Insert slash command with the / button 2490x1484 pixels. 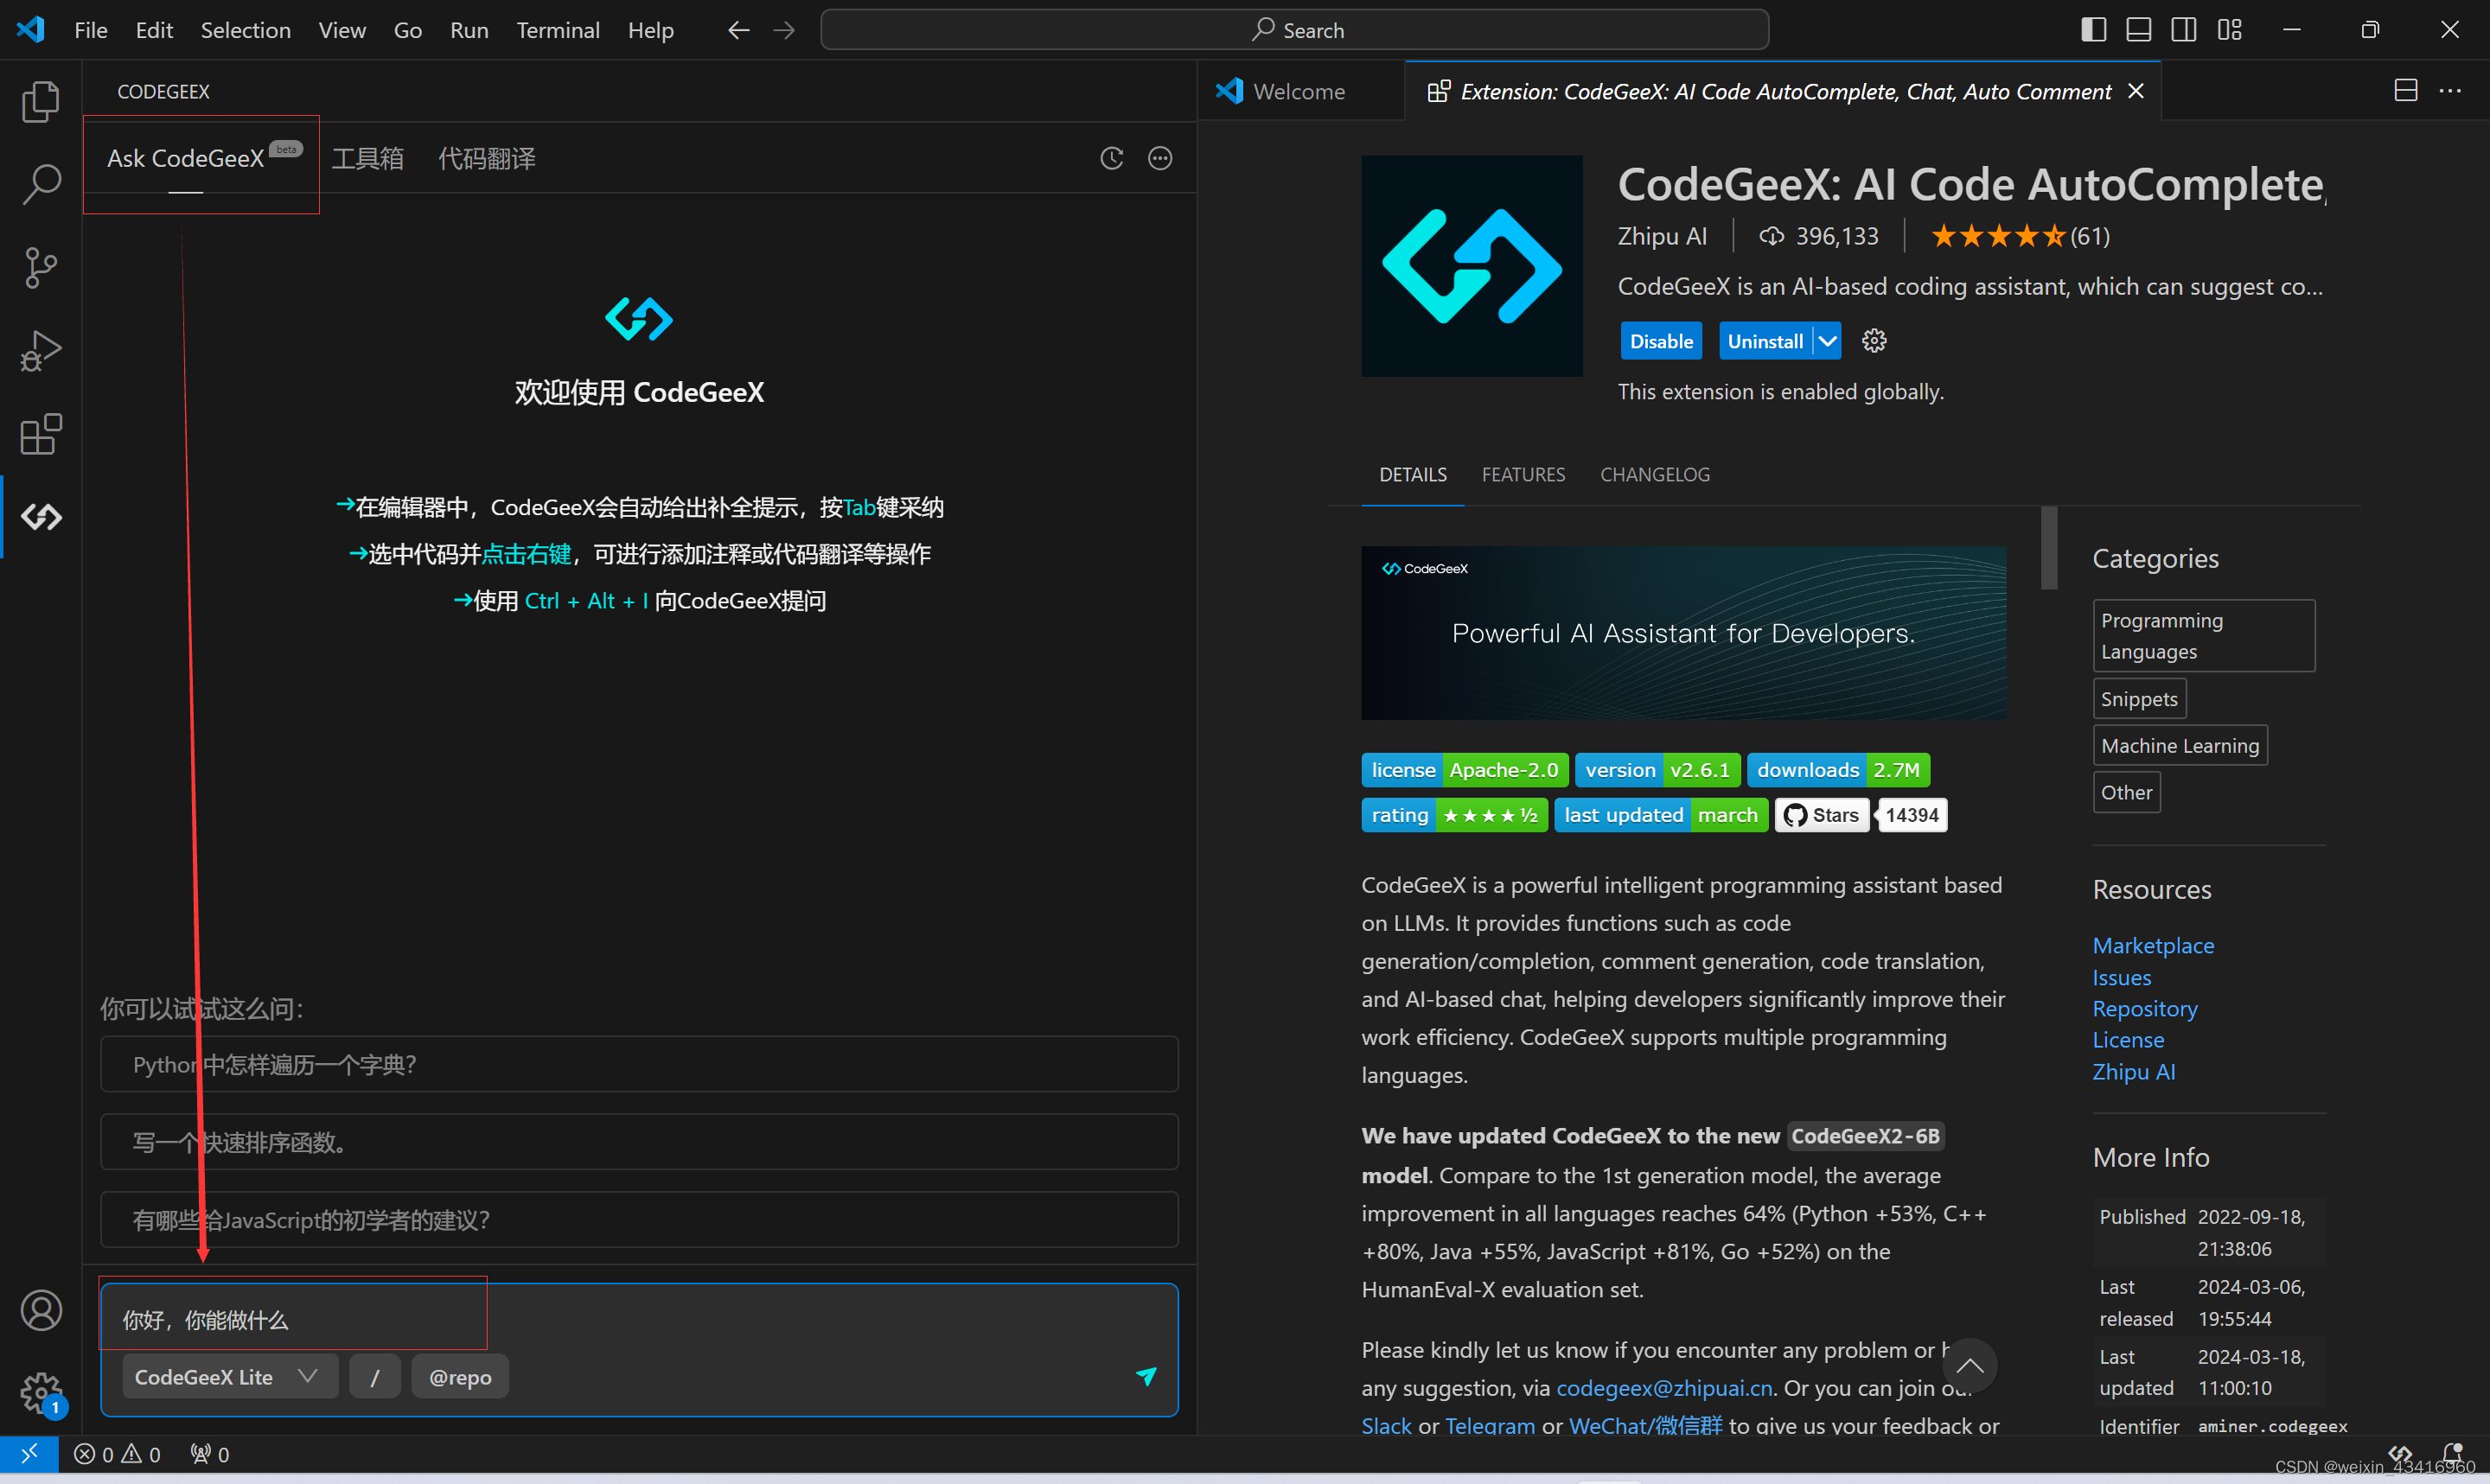(375, 1377)
